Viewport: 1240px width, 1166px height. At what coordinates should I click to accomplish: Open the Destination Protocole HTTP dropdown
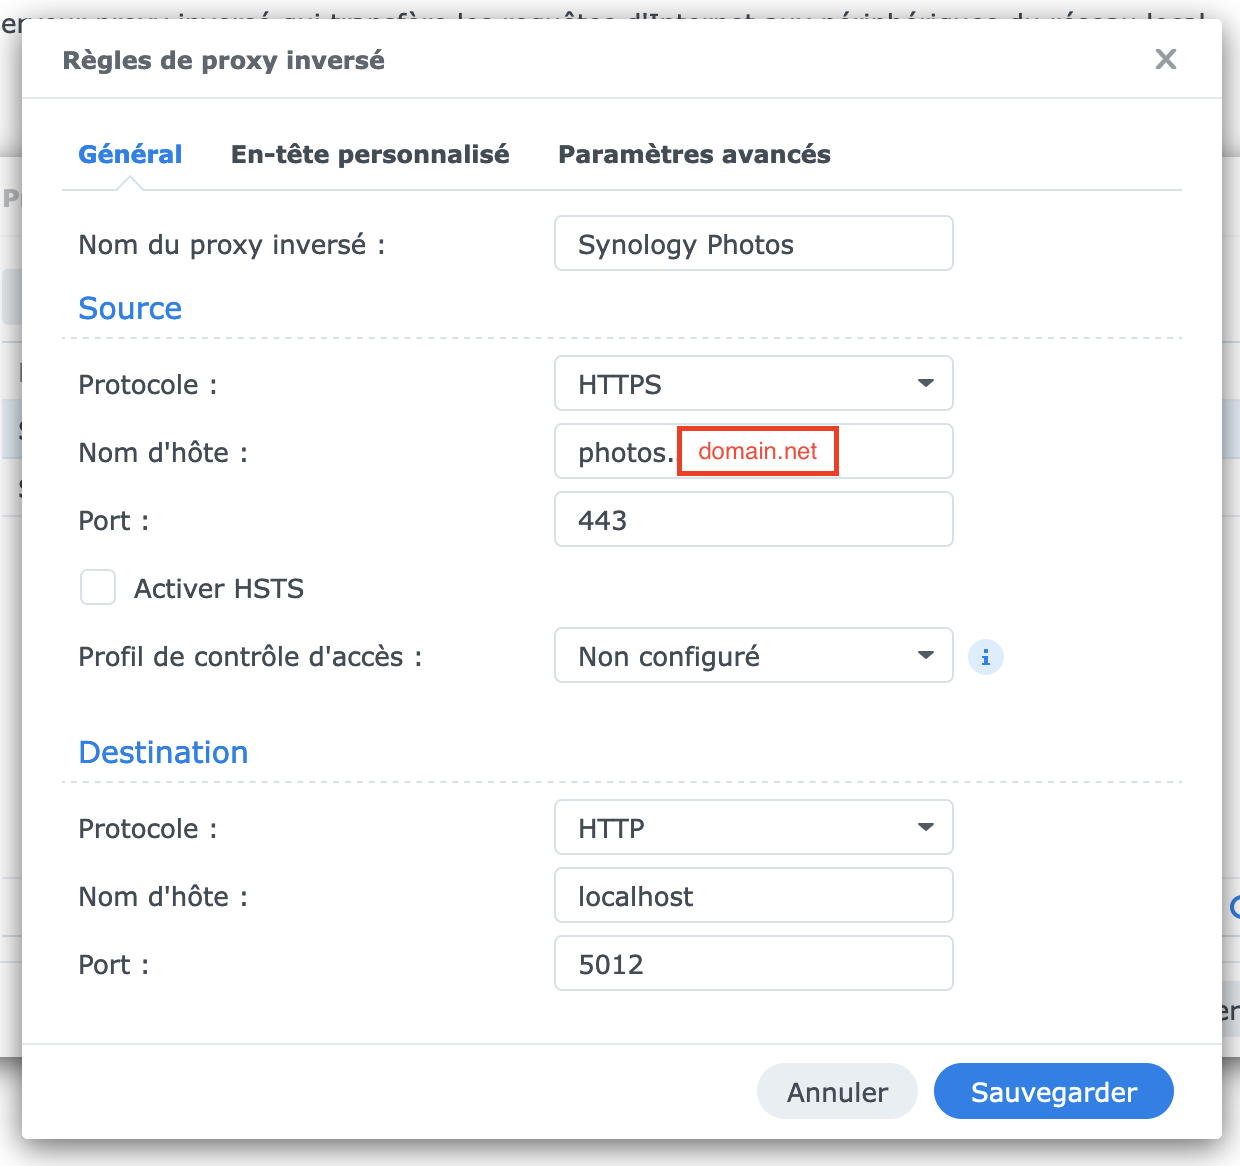pyautogui.click(x=753, y=828)
